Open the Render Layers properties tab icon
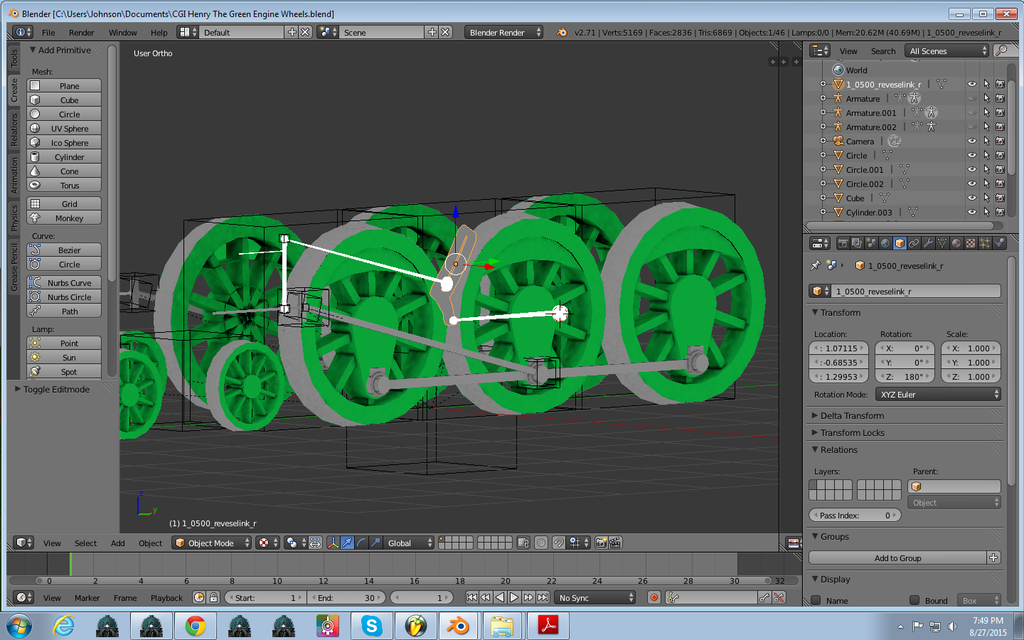Viewport: 1024px width, 640px height. [857, 243]
